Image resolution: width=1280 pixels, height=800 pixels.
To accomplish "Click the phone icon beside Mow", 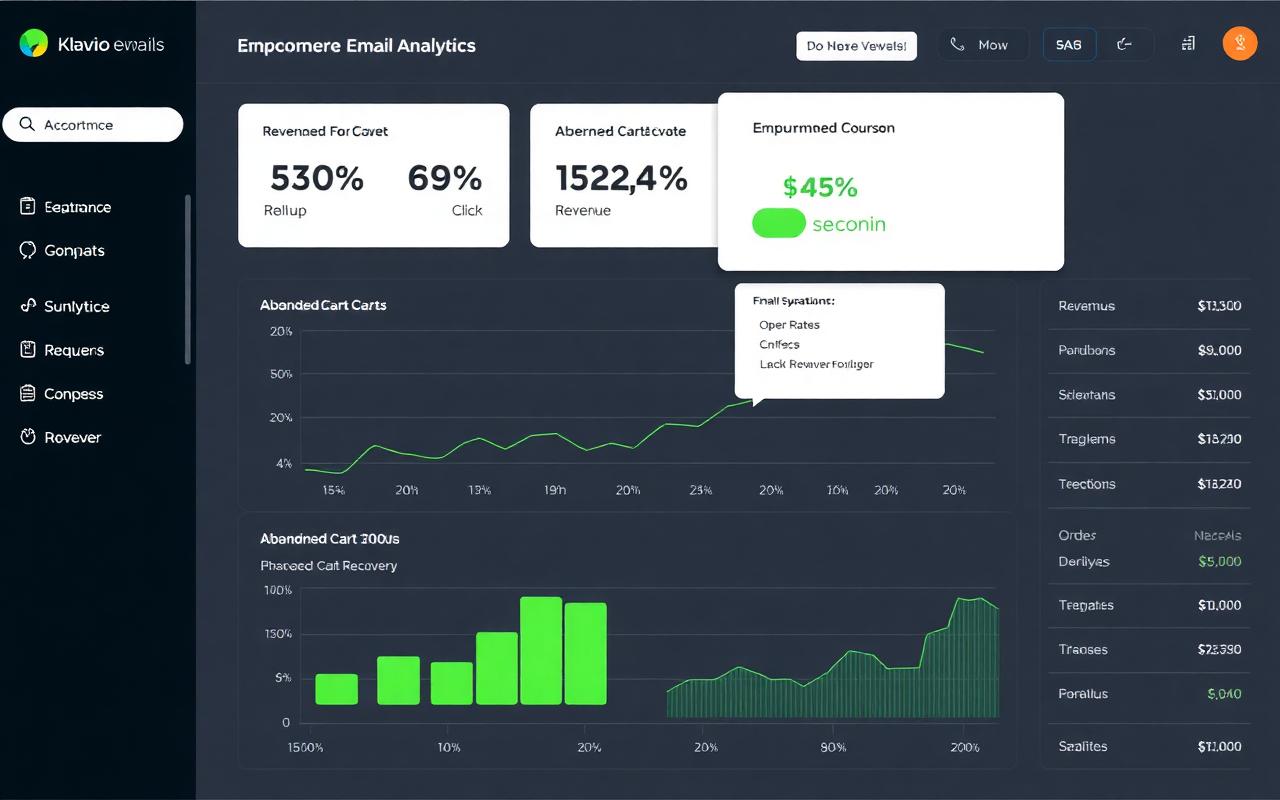I will tap(957, 44).
